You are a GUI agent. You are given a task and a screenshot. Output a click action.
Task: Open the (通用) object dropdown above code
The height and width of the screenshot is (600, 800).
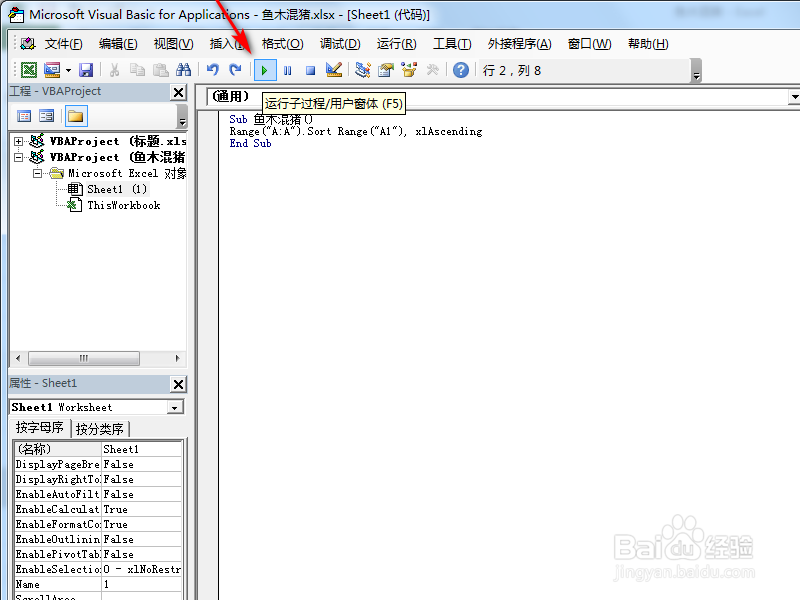[x=794, y=96]
